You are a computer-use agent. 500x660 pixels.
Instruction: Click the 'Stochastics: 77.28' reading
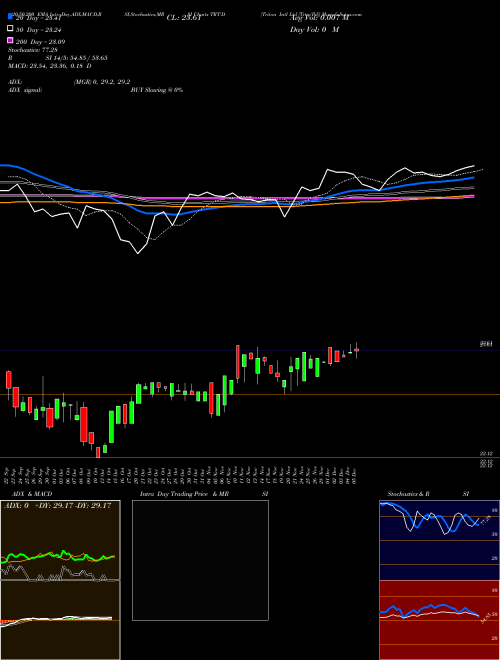point(33,50)
